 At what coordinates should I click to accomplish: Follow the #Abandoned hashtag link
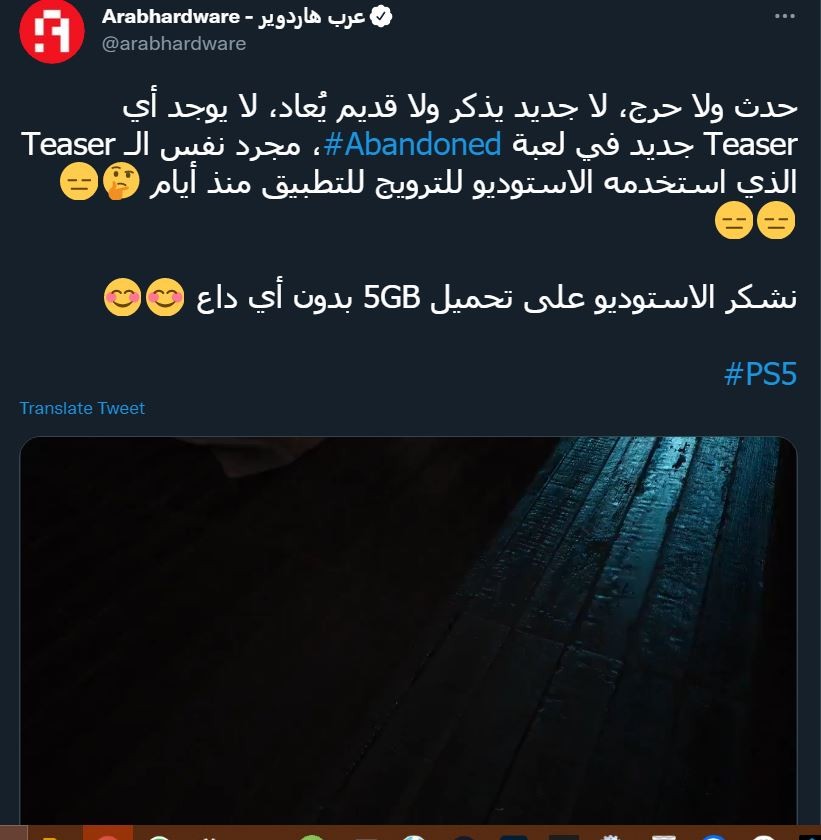[412, 144]
